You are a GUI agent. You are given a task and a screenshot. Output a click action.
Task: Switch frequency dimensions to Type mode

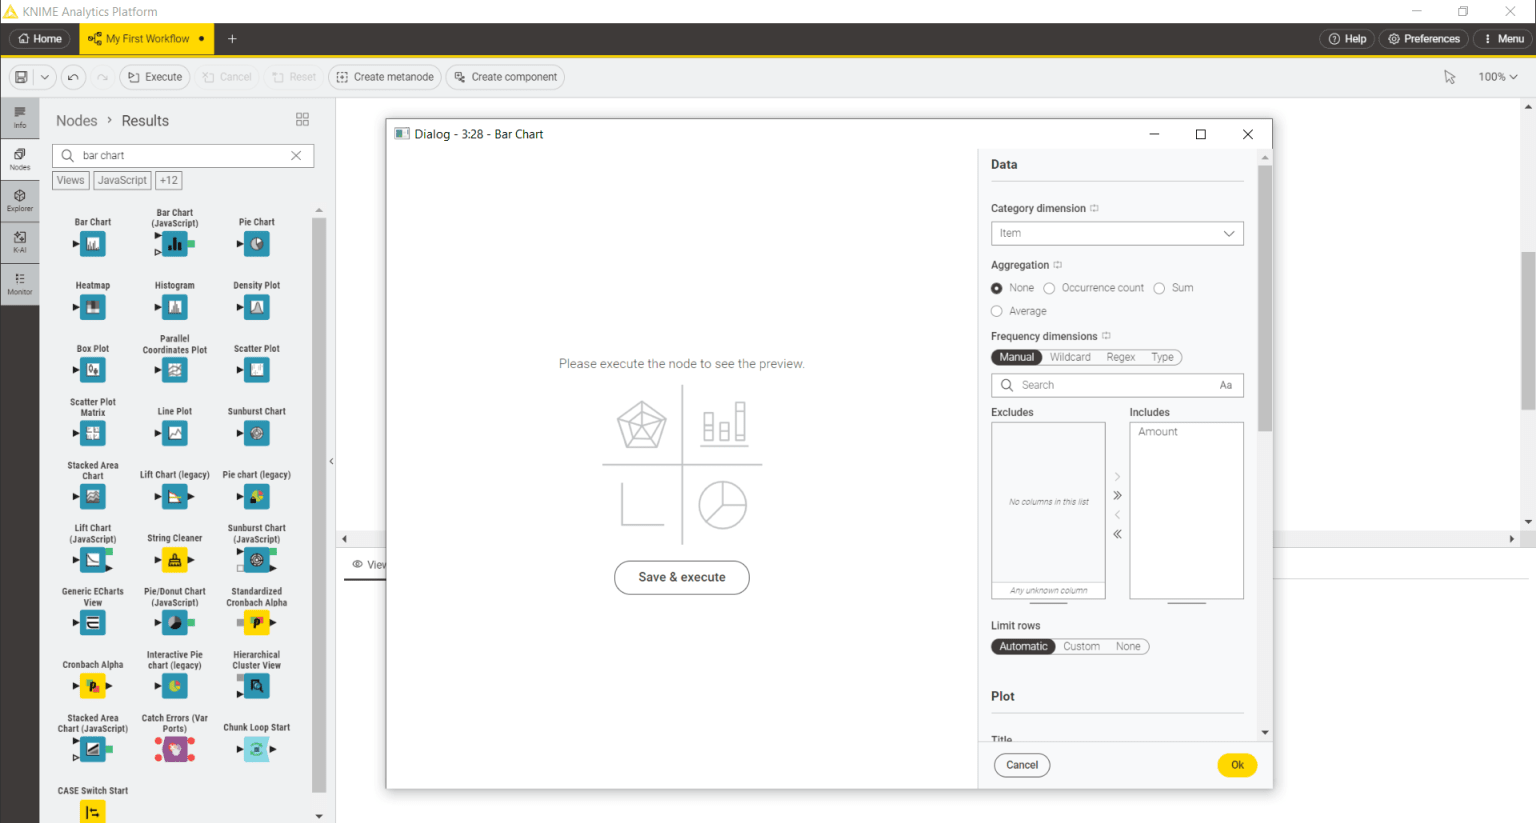1162,357
